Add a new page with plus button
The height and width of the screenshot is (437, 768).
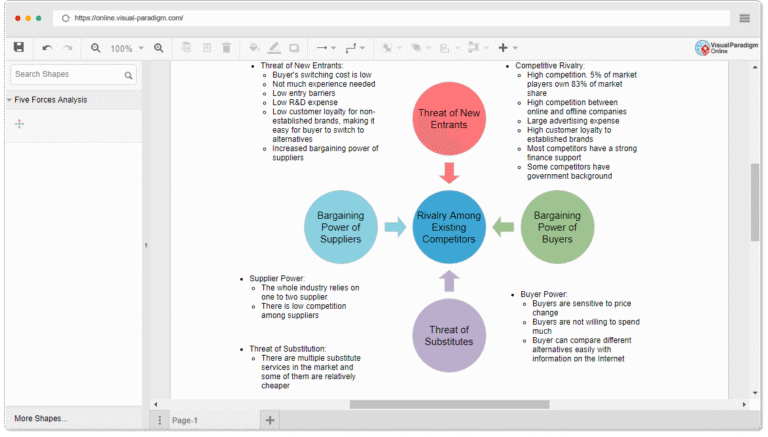269,420
